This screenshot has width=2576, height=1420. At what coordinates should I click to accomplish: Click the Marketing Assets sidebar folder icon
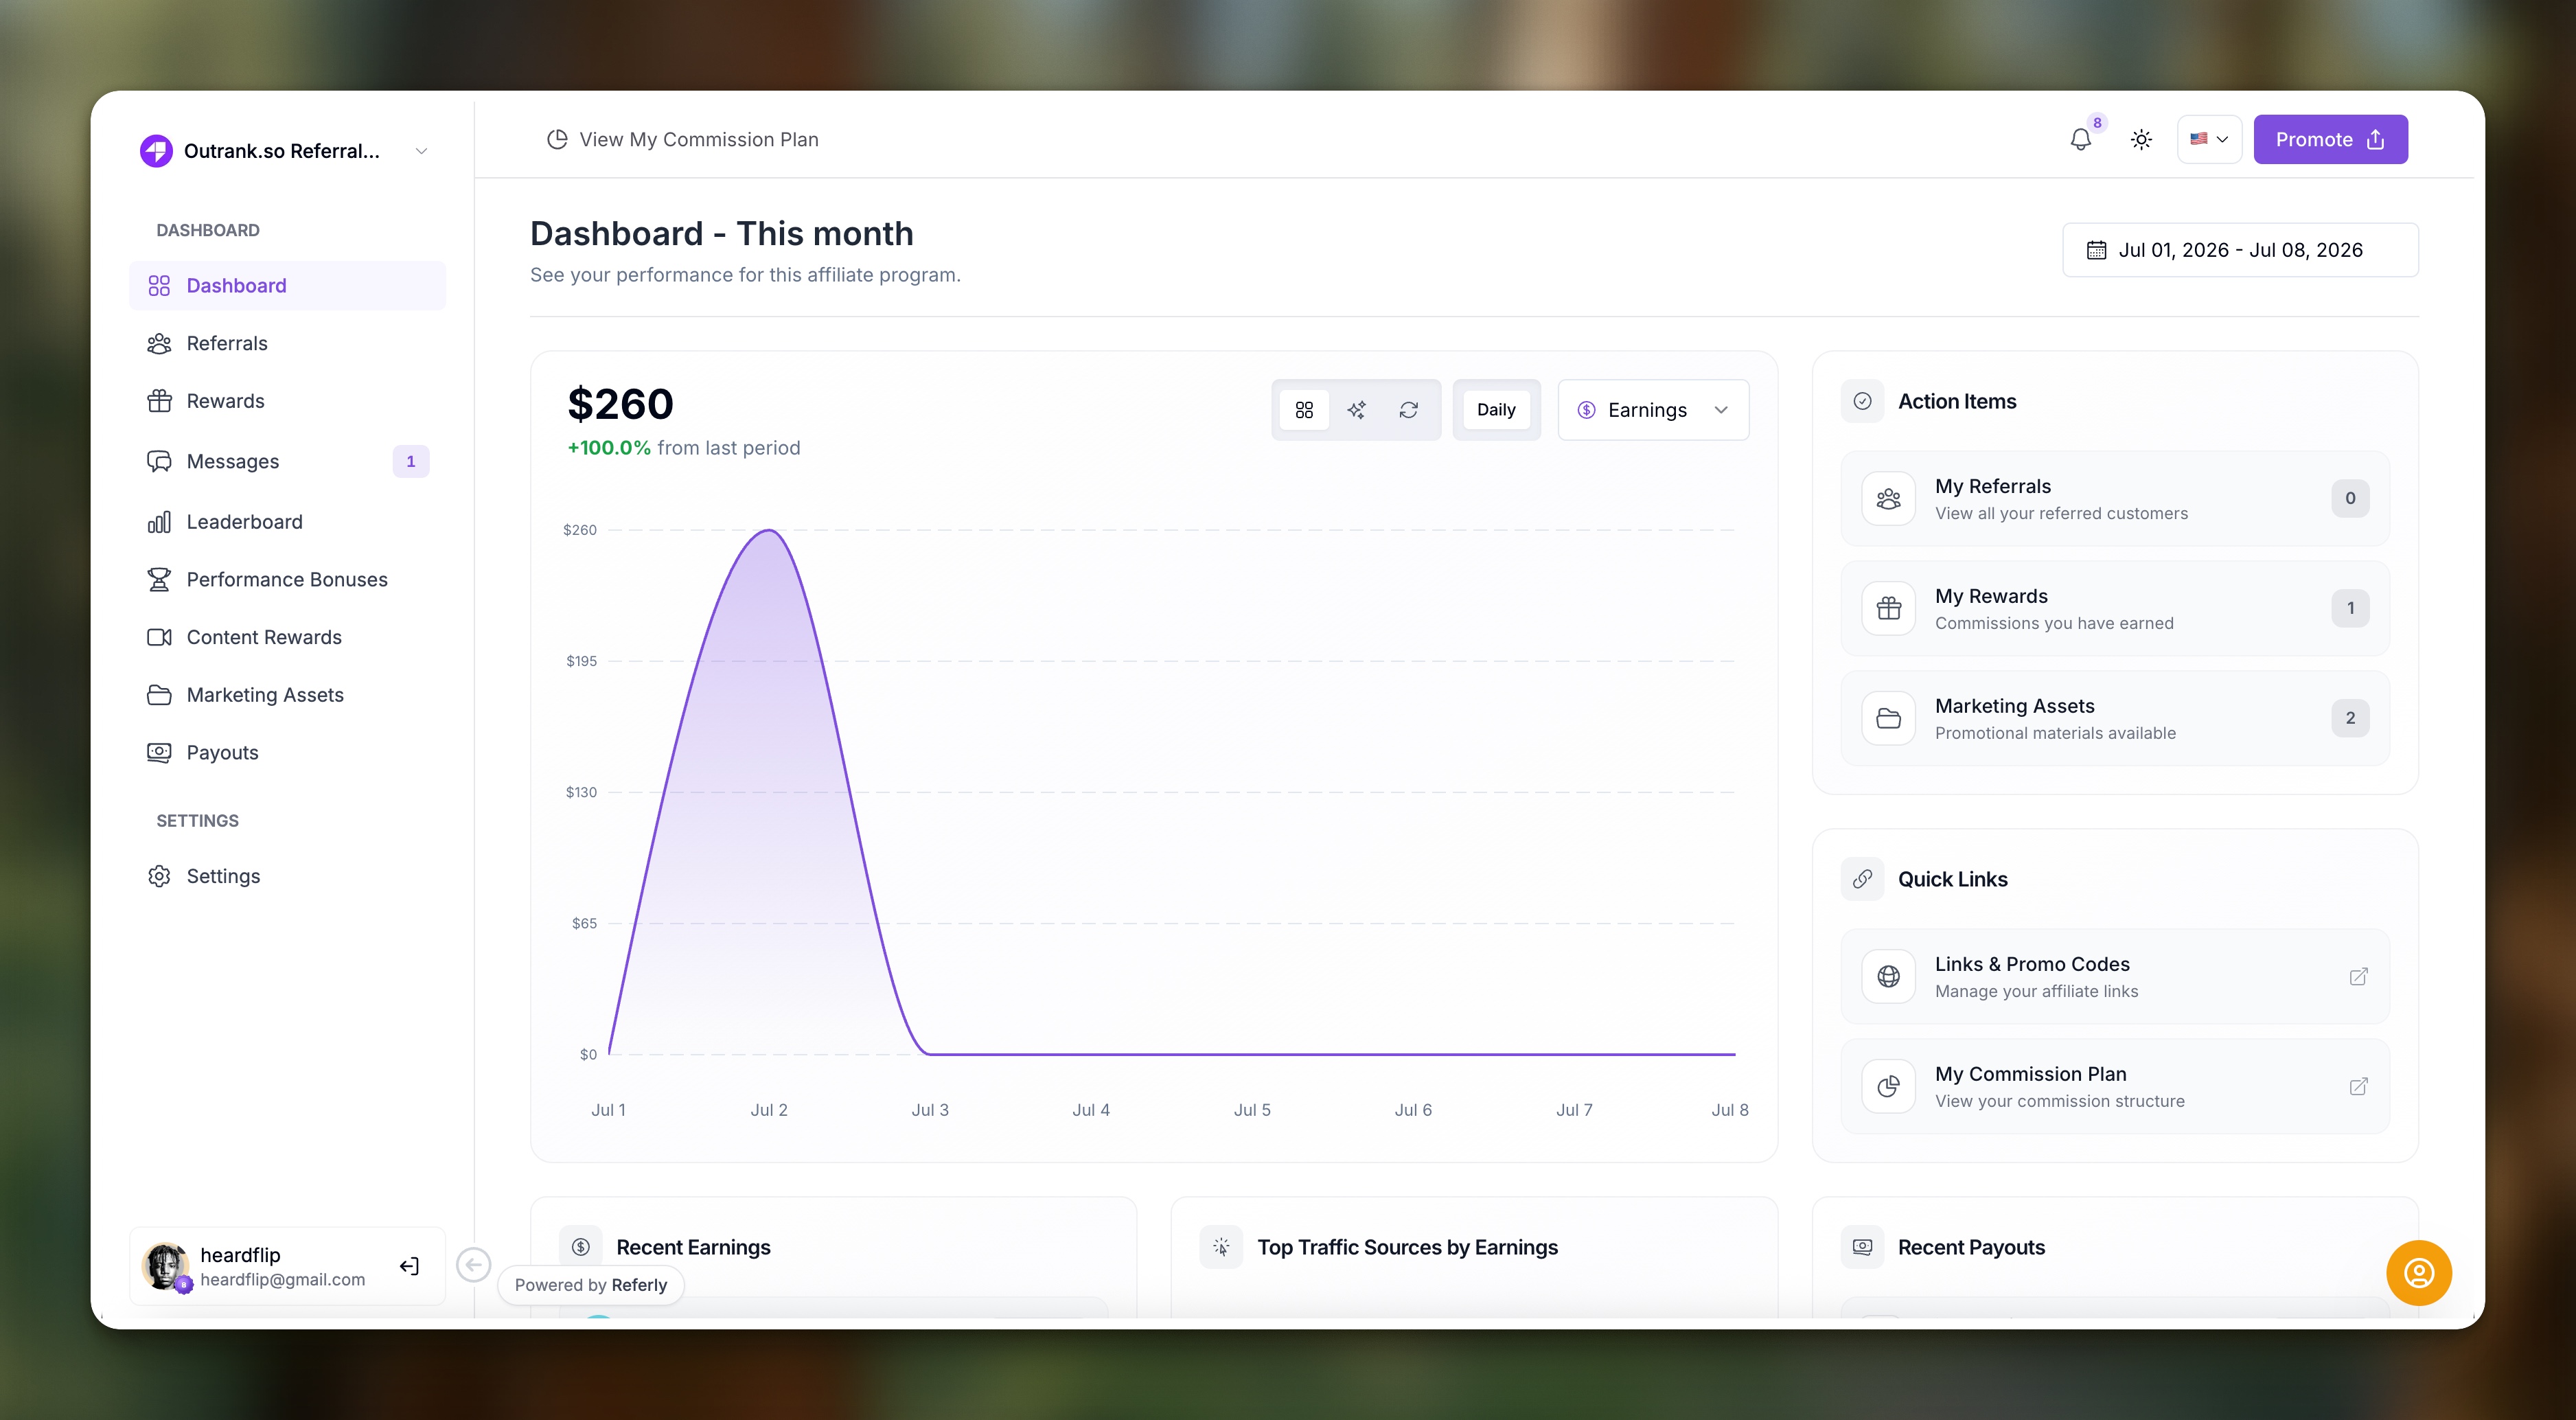pyautogui.click(x=159, y=695)
